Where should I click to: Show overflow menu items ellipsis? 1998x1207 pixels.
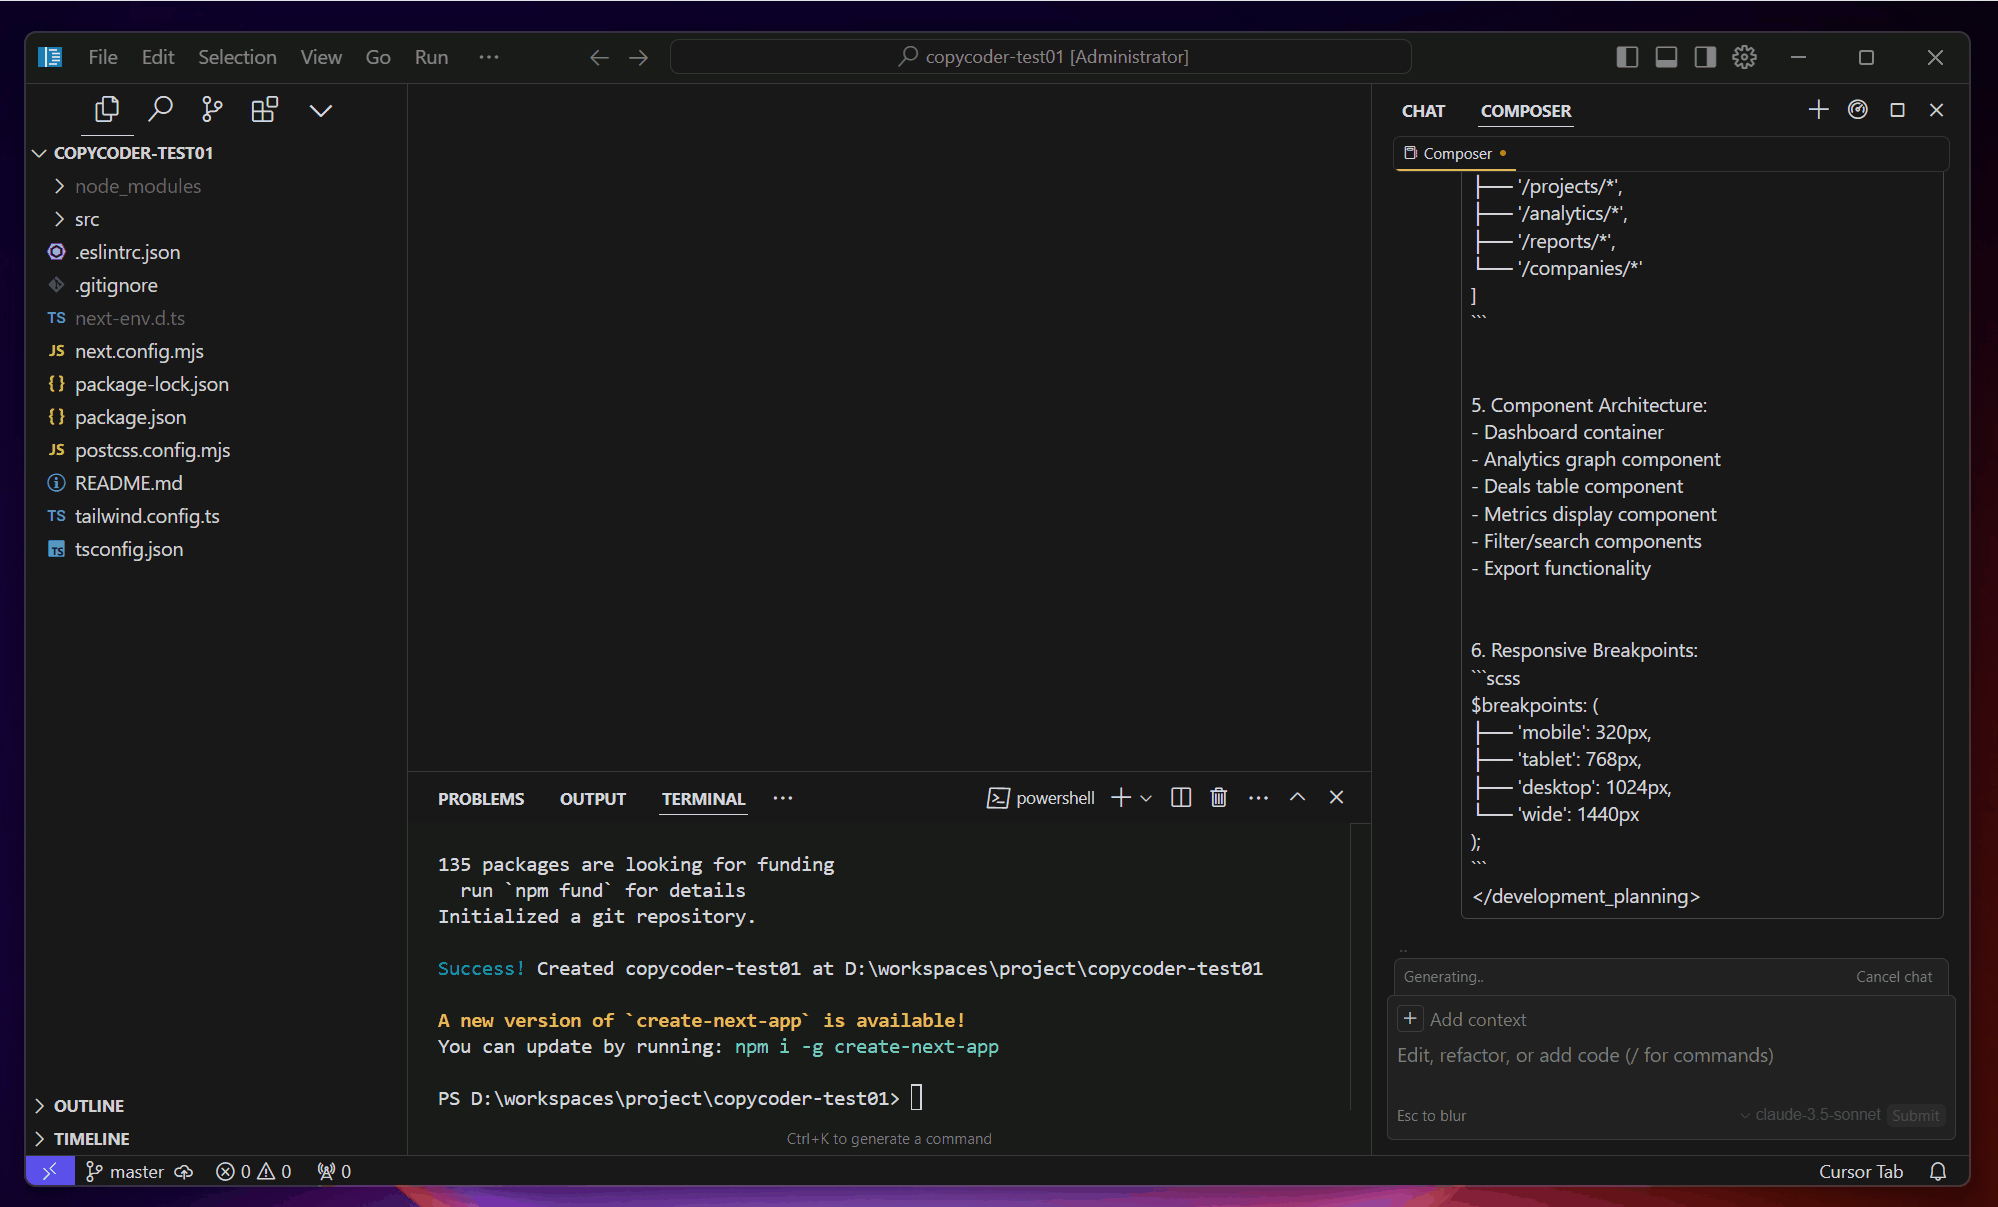pyautogui.click(x=489, y=57)
